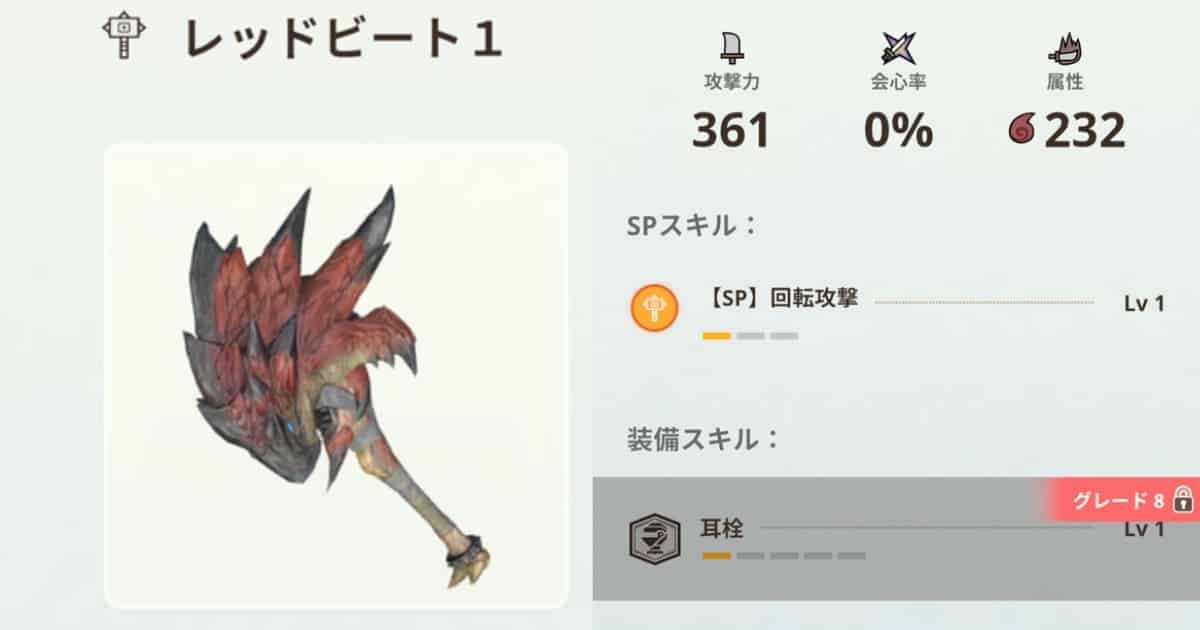This screenshot has width=1200, height=630.
Task: Click the 装備スキル section heading
Action: (703, 440)
